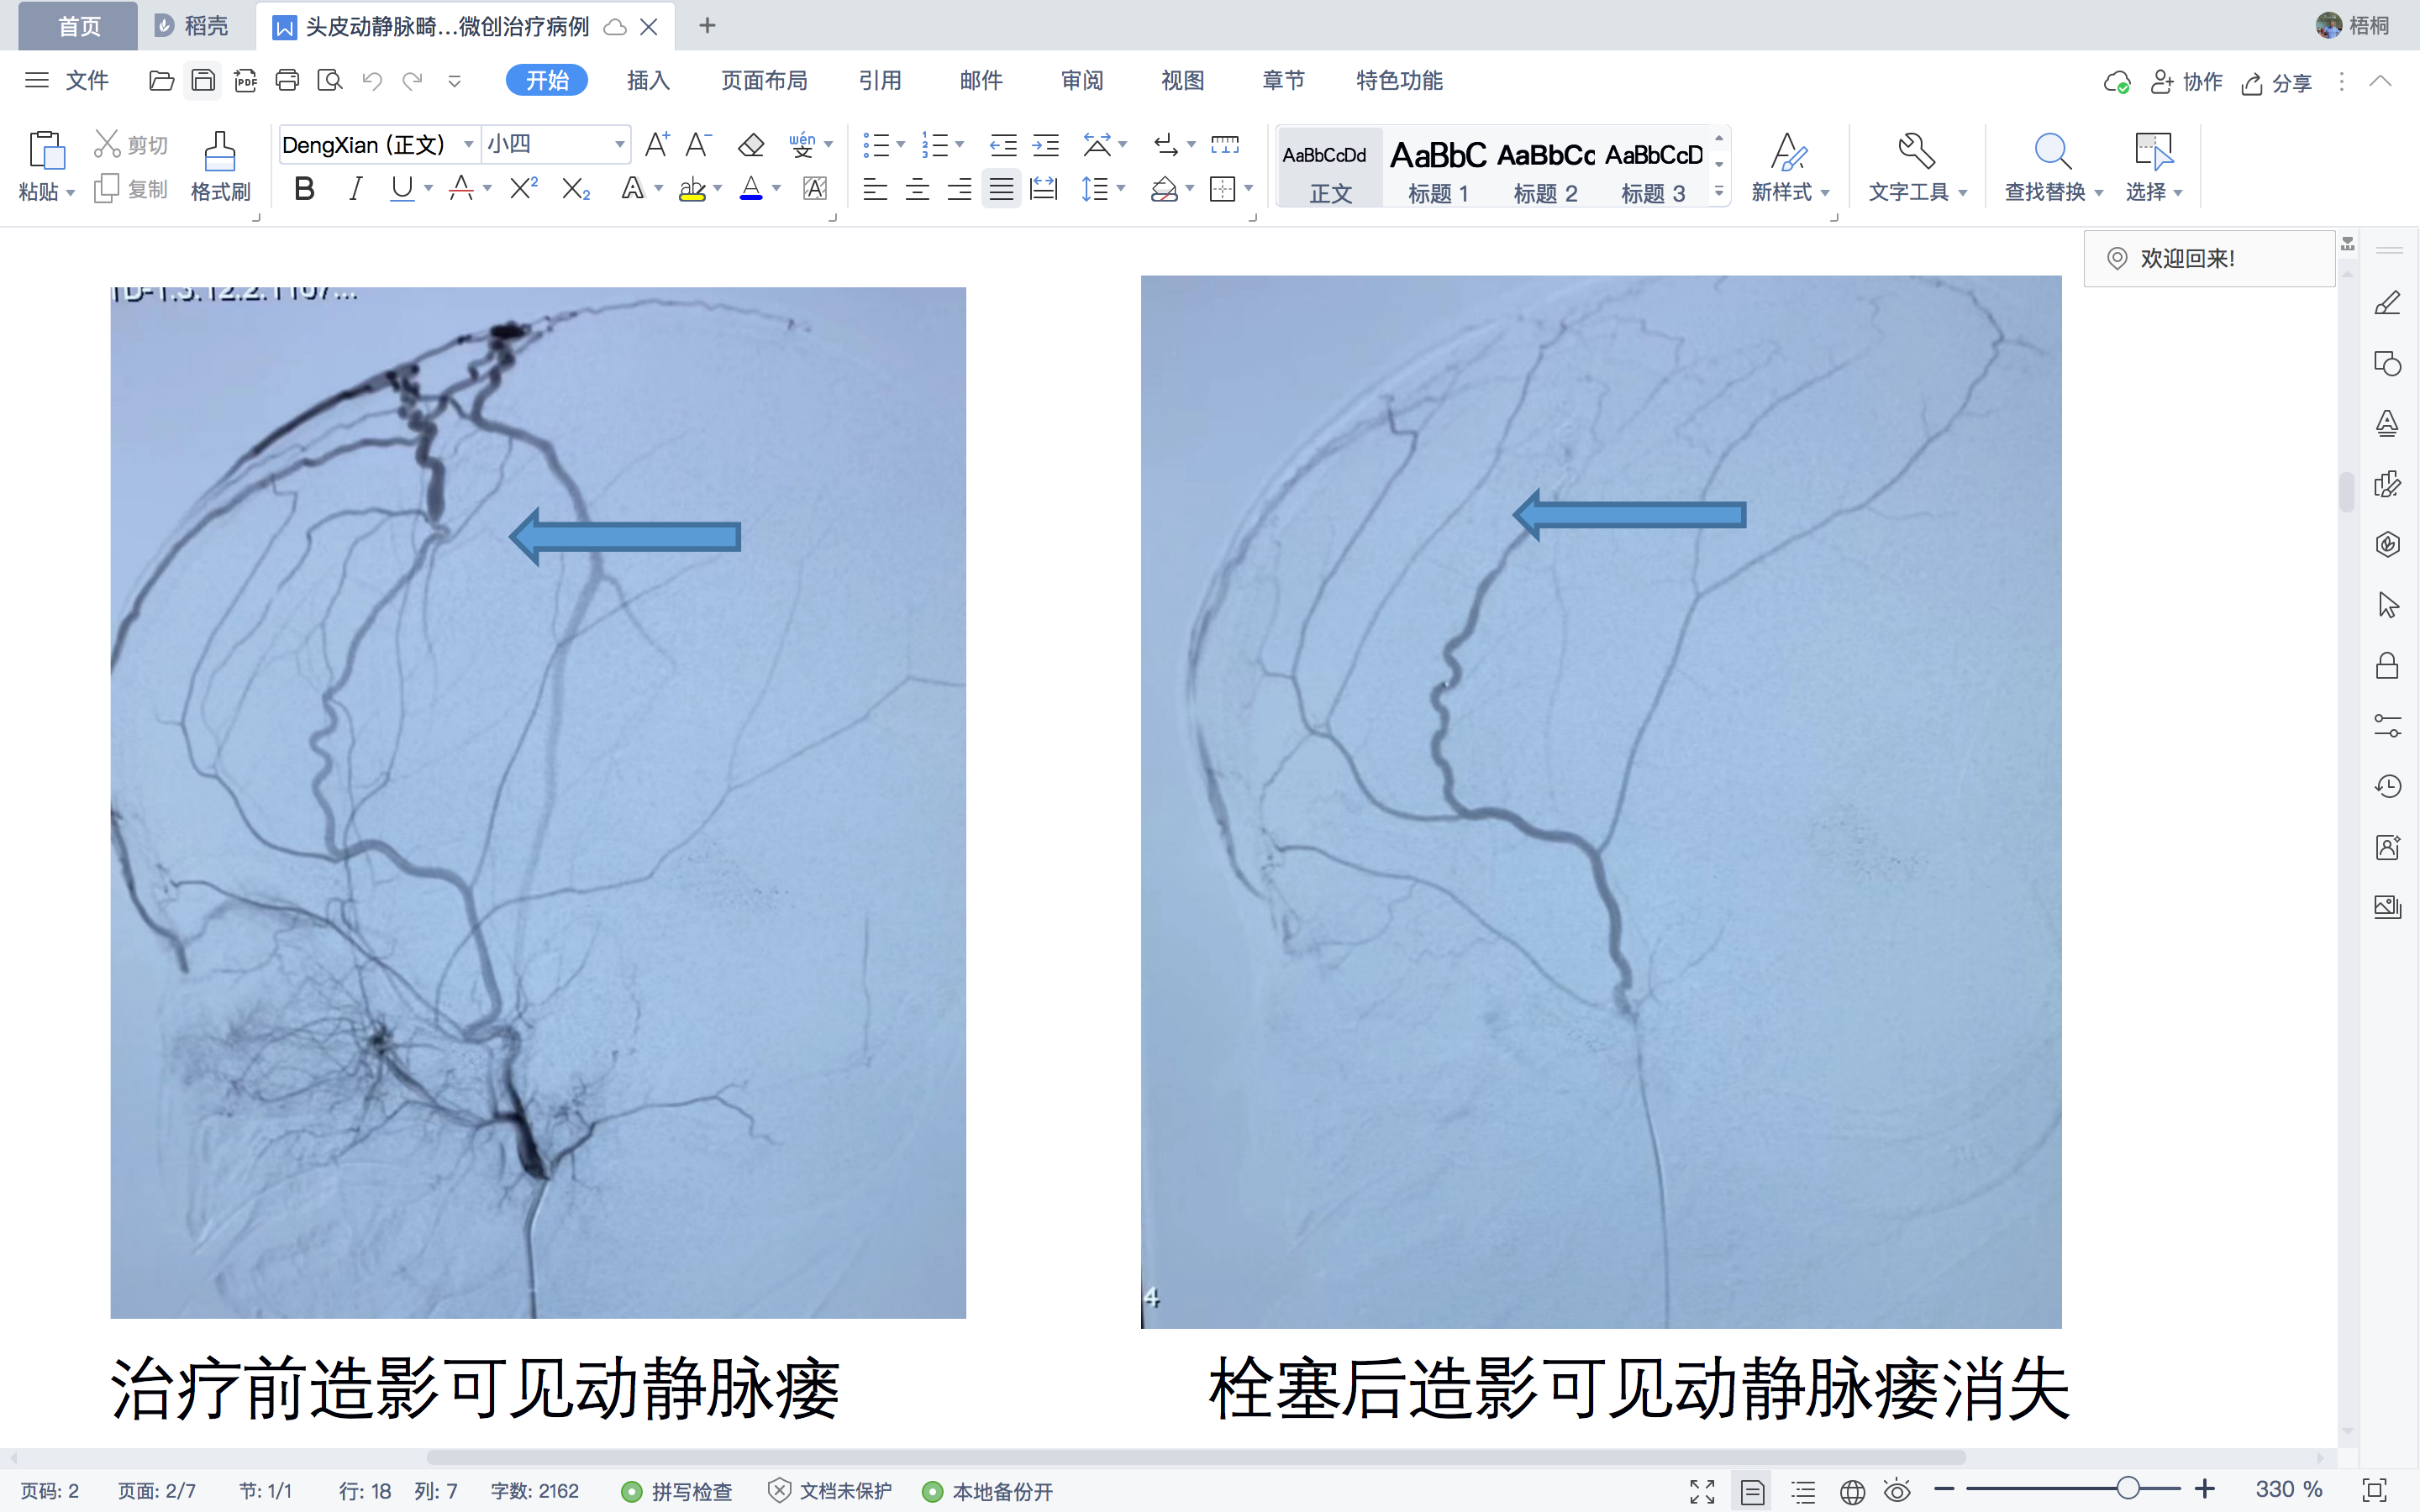Apply yellow text highlight color
The height and width of the screenshot is (1512, 2420).
coord(692,188)
